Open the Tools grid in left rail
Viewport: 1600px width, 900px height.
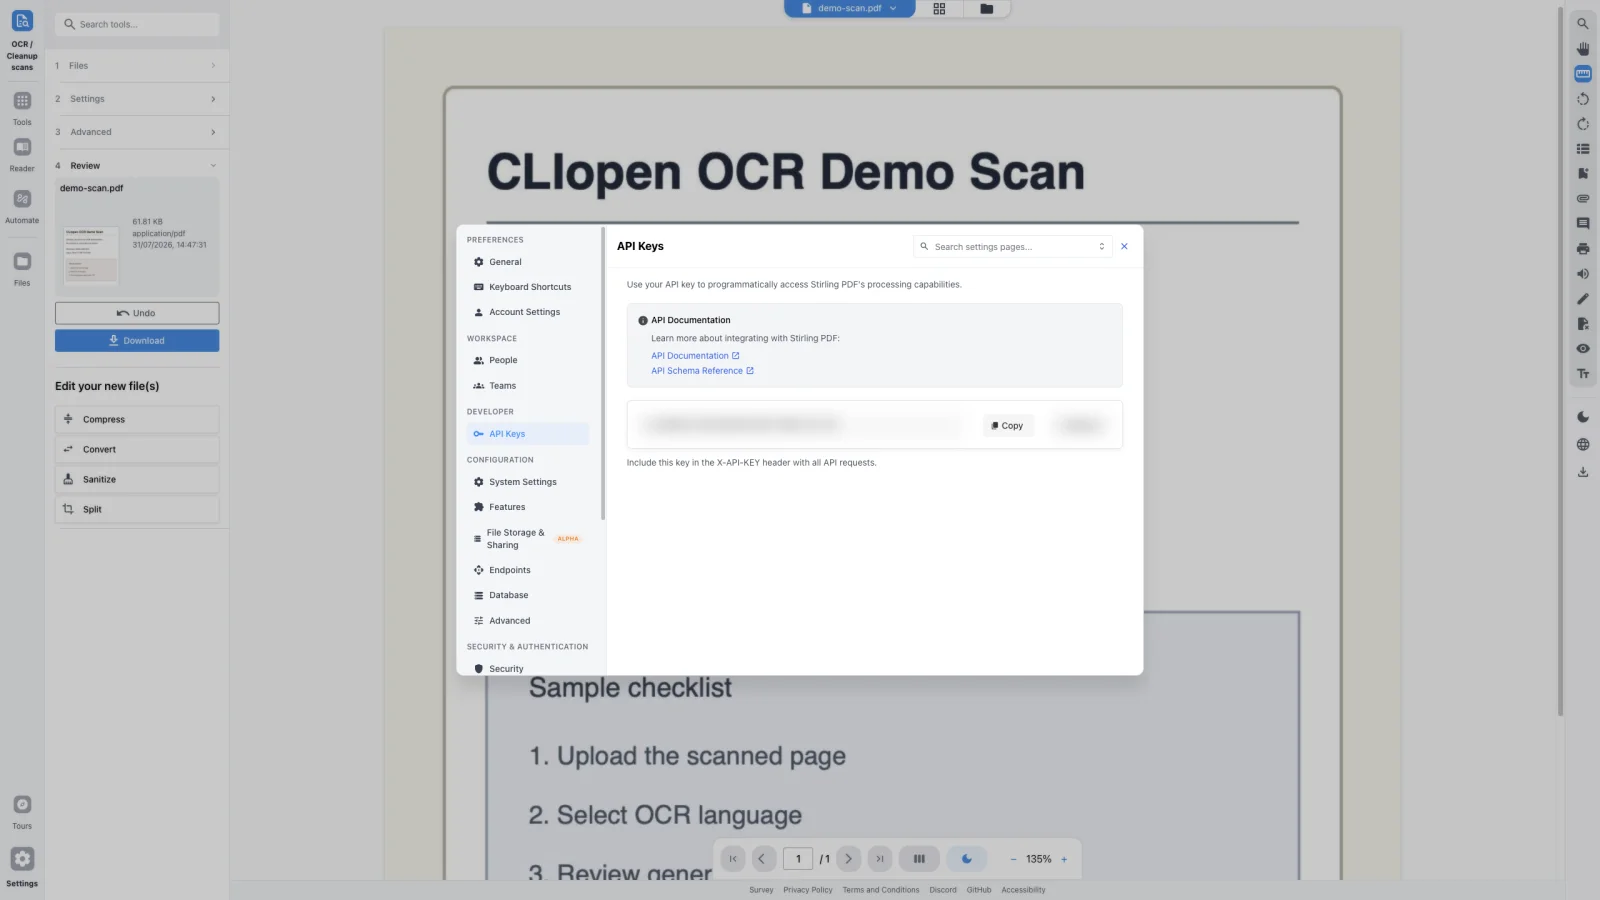pos(22,101)
